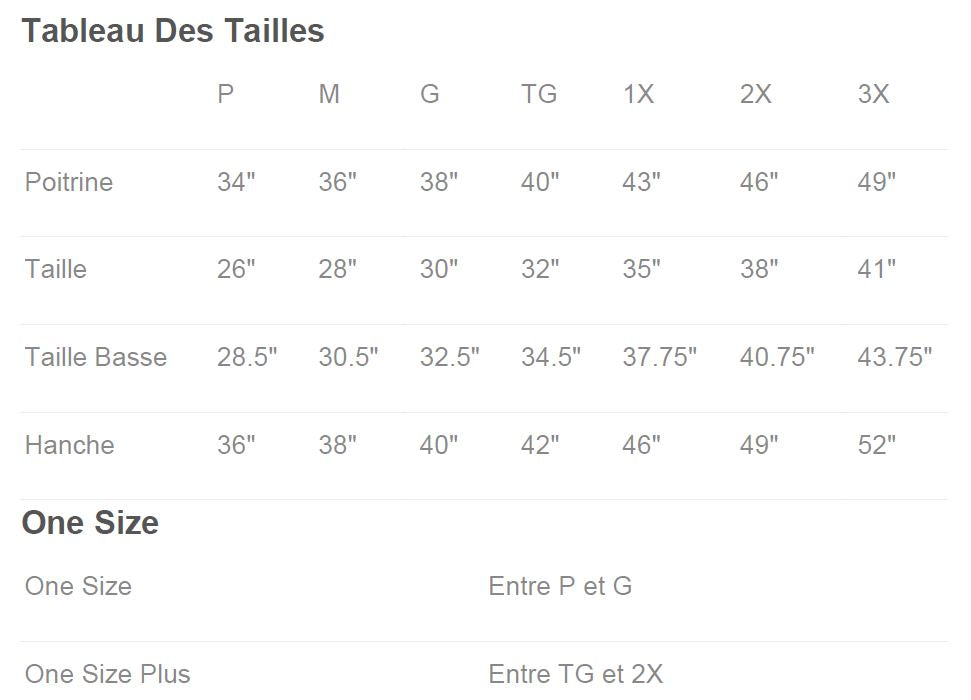The width and height of the screenshot is (971, 700).
Task: Select the Taille row label
Action: [x=56, y=269]
